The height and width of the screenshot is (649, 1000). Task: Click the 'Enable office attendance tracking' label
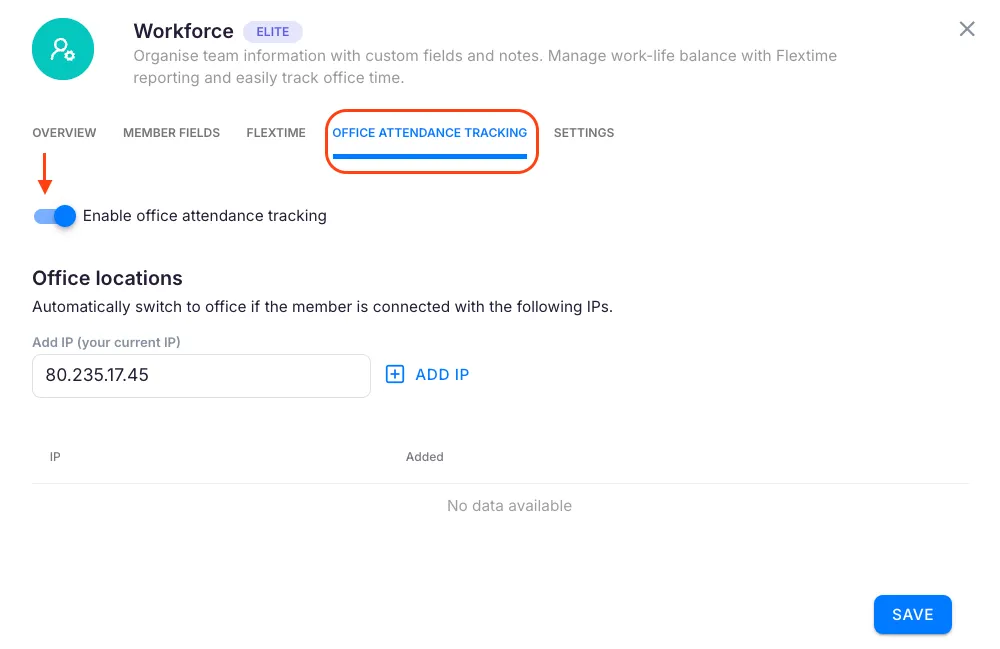(205, 216)
